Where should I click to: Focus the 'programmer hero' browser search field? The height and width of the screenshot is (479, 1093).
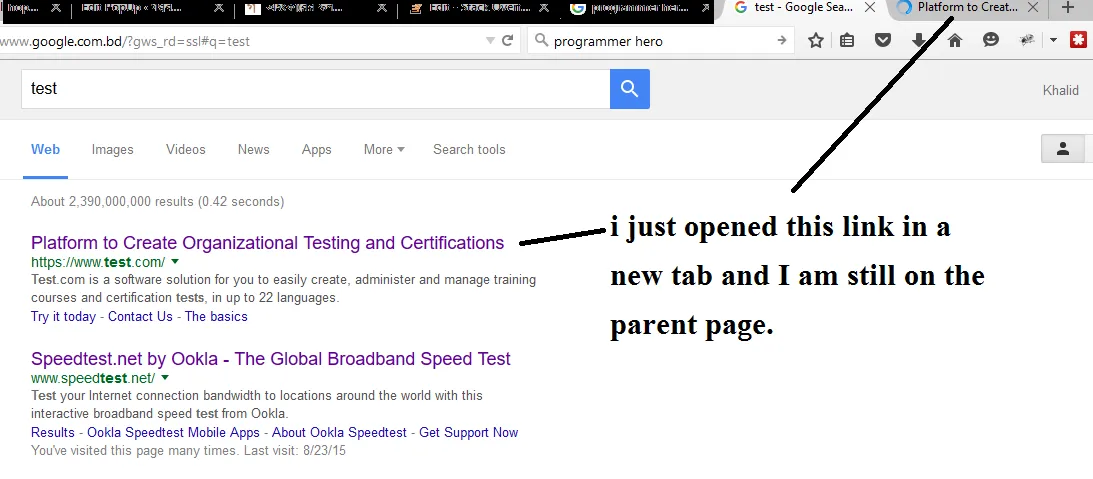pos(661,41)
